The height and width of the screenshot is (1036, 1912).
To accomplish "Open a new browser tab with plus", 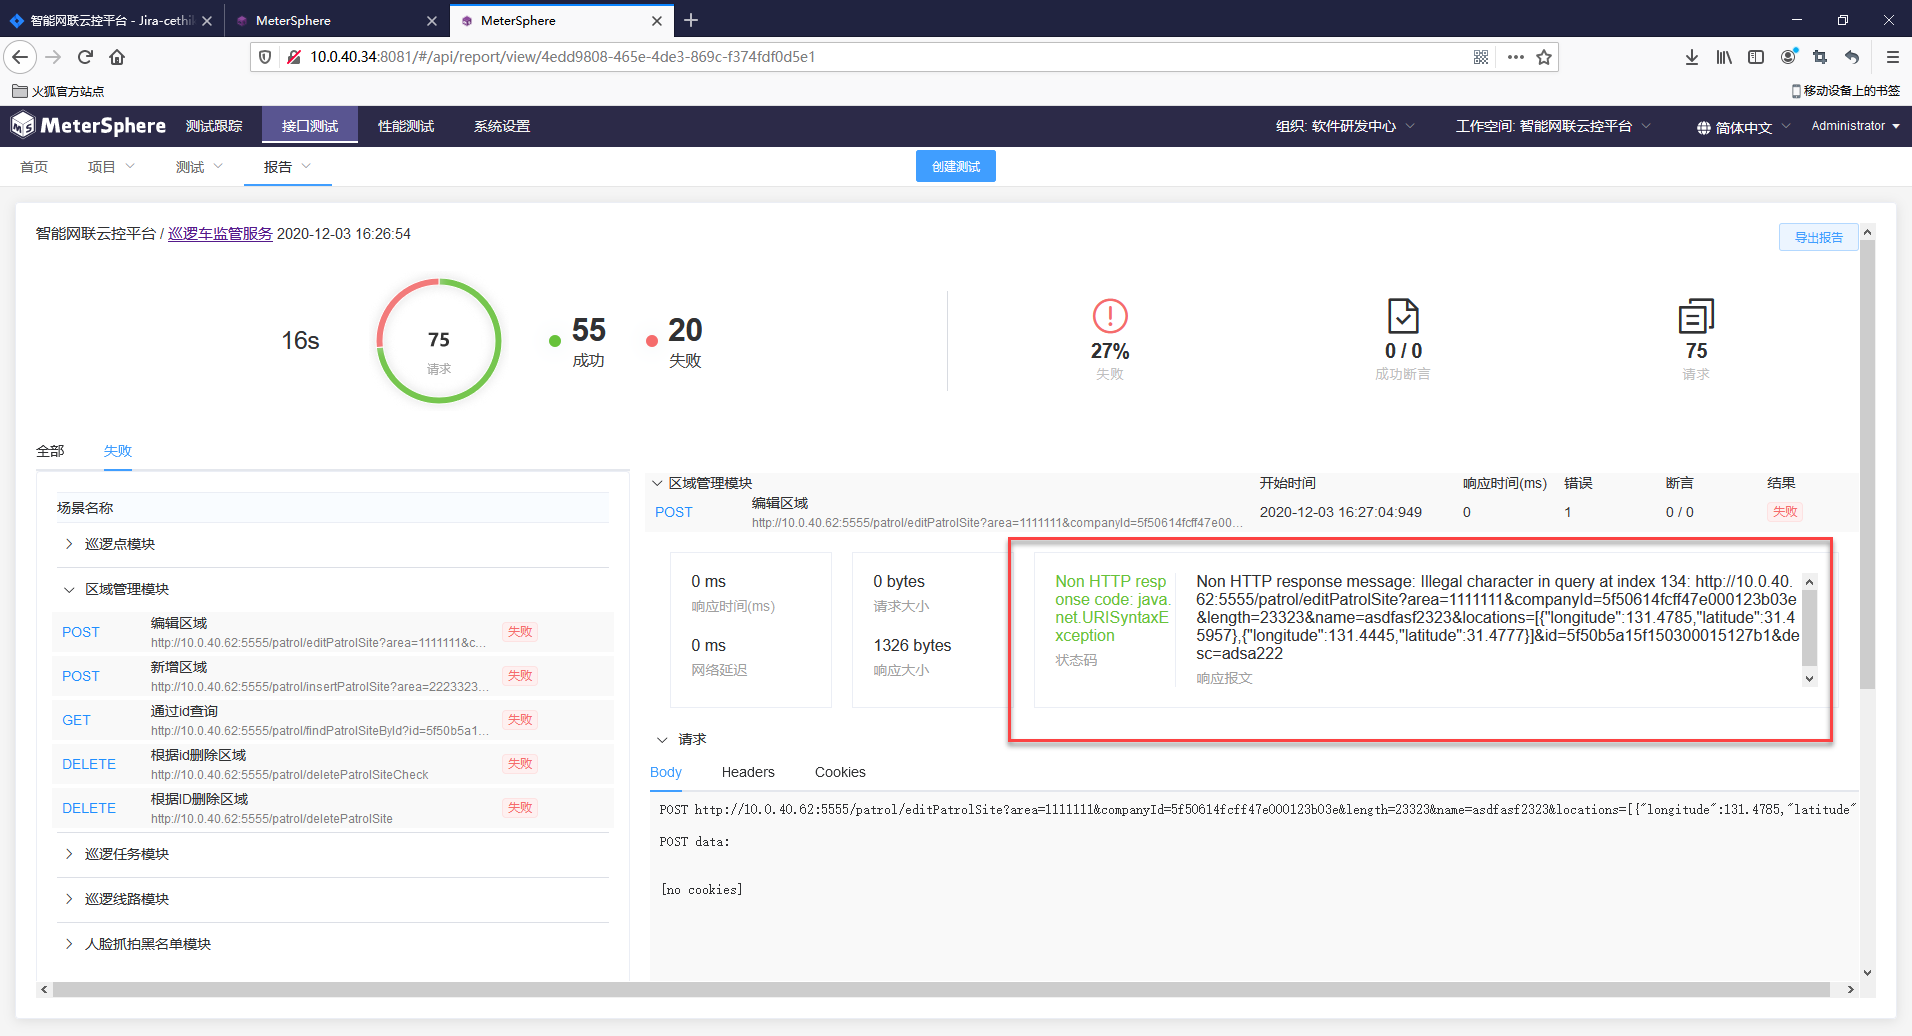I will point(691,20).
